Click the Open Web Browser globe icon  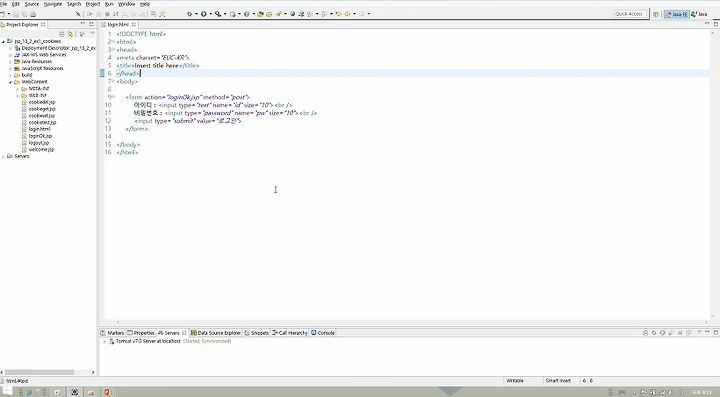tap(292, 14)
